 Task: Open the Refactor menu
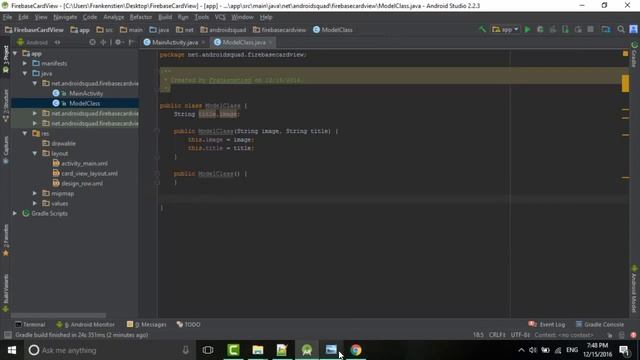(141, 17)
